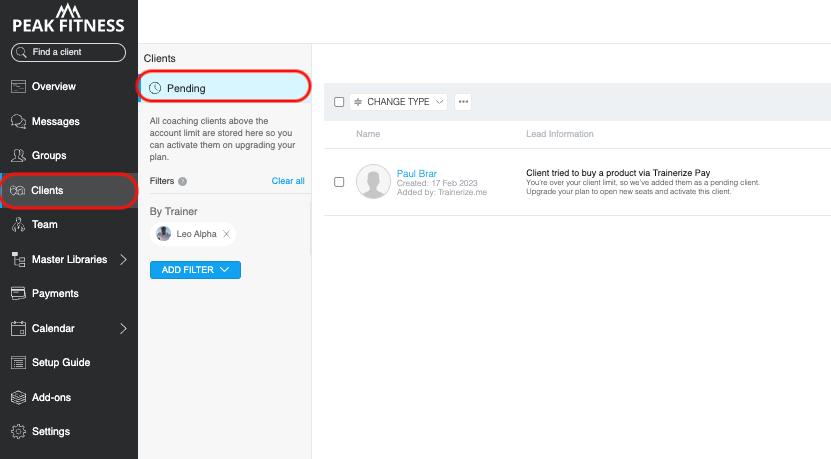Expand the ADD FILTER dropdown

click(195, 270)
